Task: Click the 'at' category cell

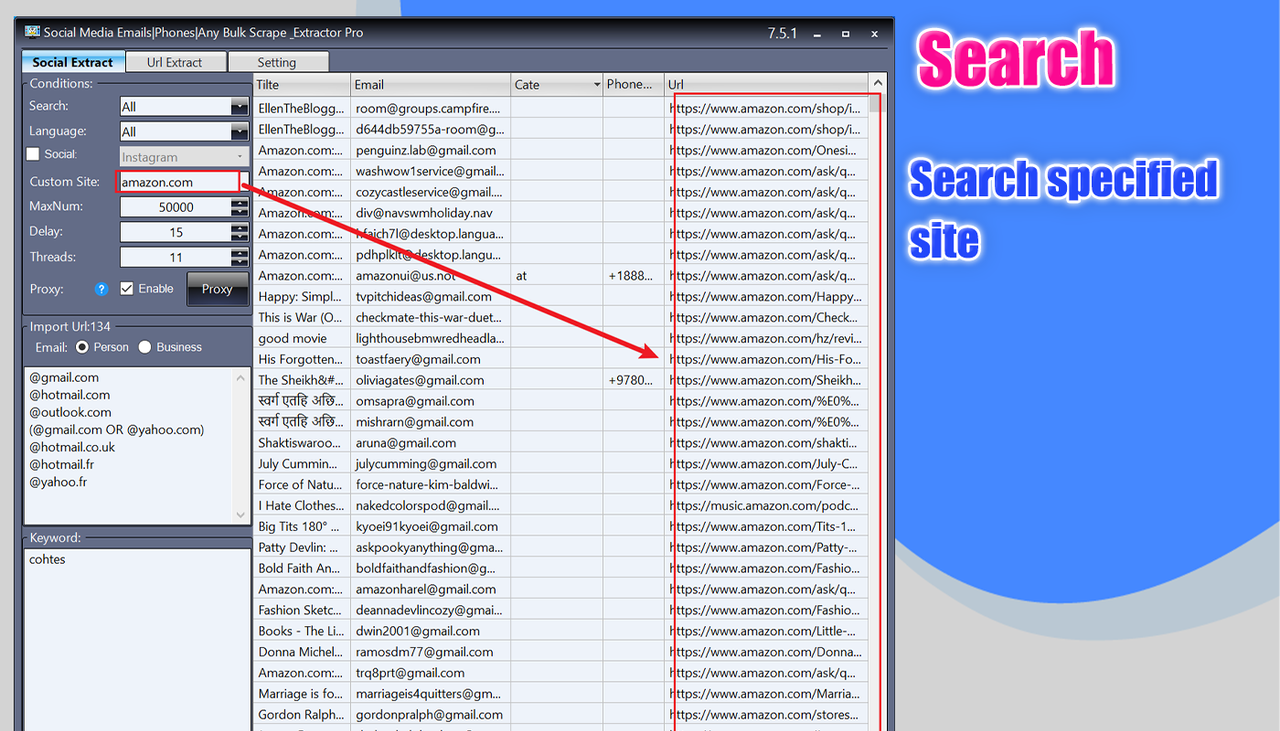Action: 557,275
